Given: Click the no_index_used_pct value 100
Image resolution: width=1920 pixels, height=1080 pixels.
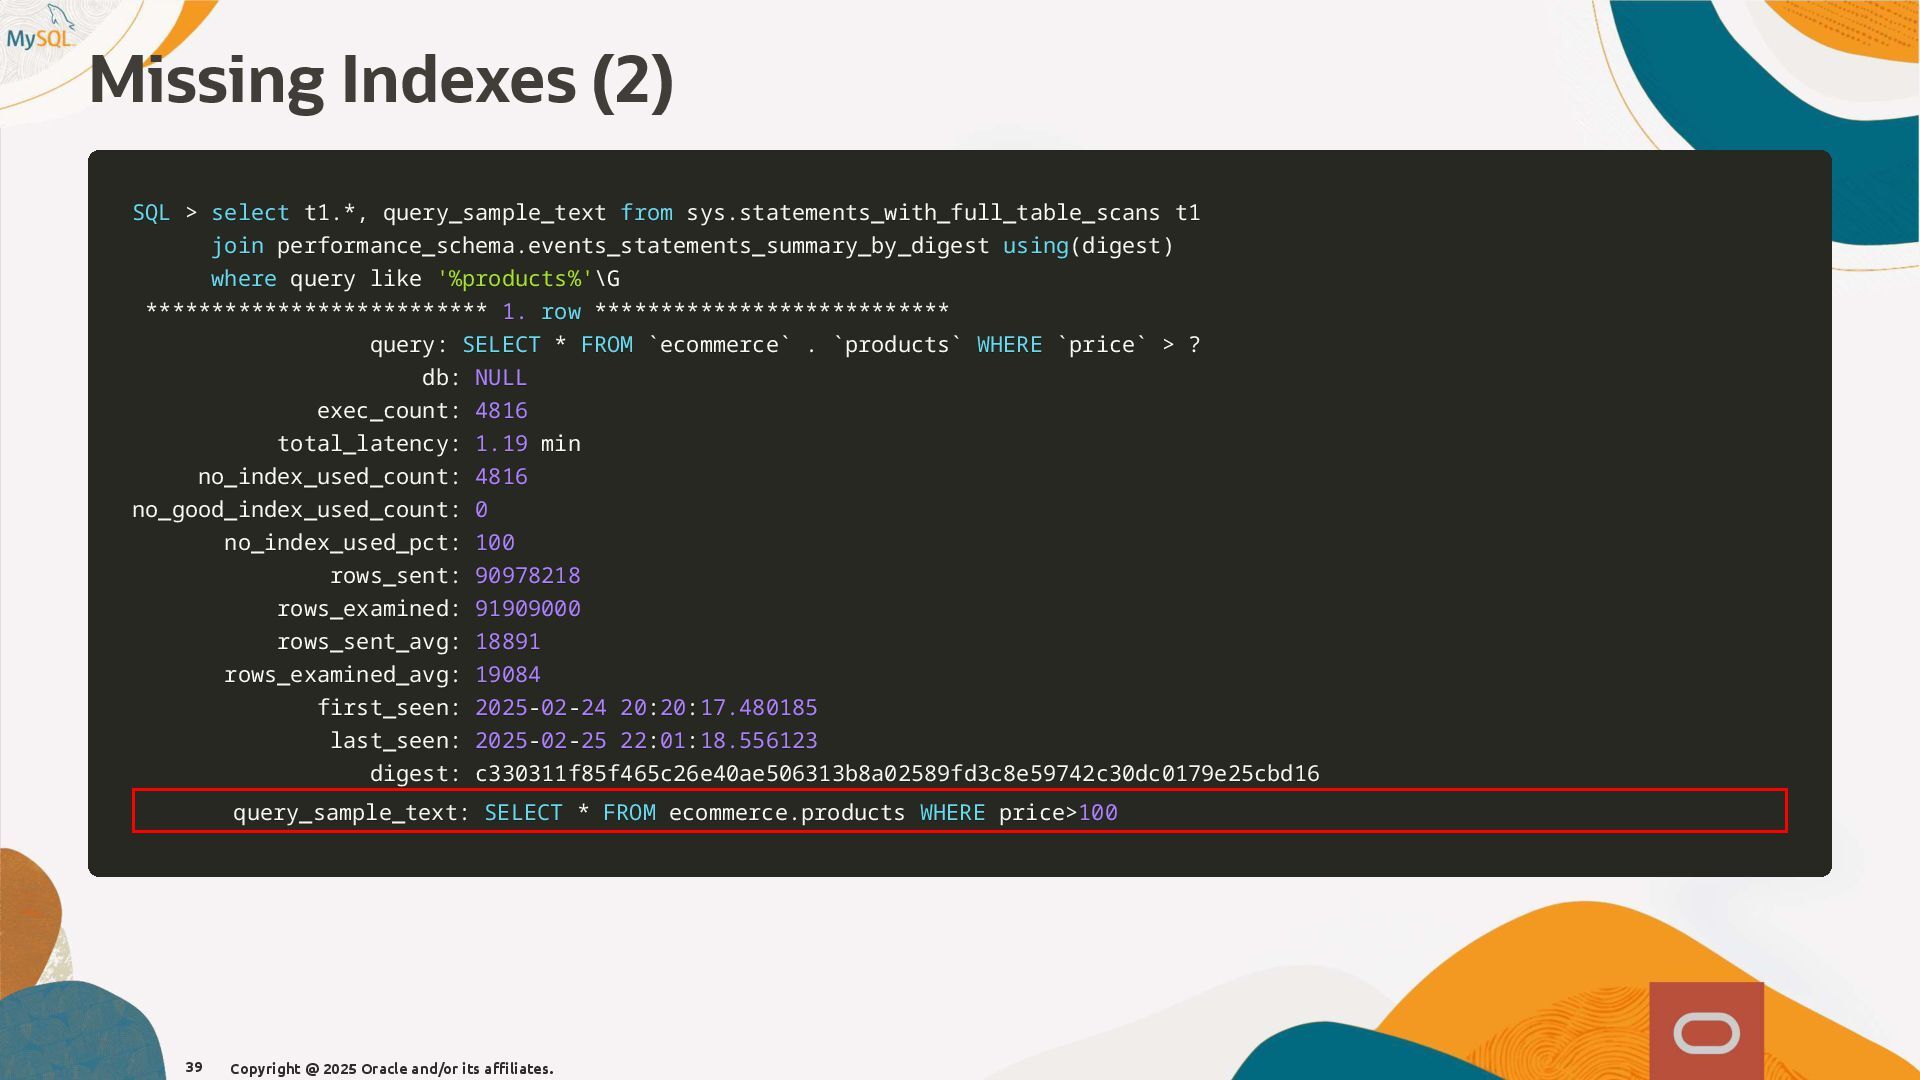Looking at the screenshot, I should 495,543.
